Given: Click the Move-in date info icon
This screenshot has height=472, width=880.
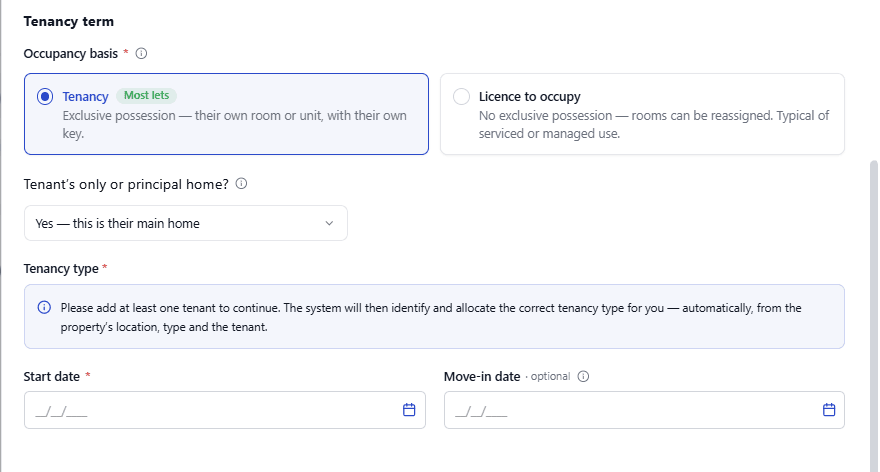Looking at the screenshot, I should [583, 377].
